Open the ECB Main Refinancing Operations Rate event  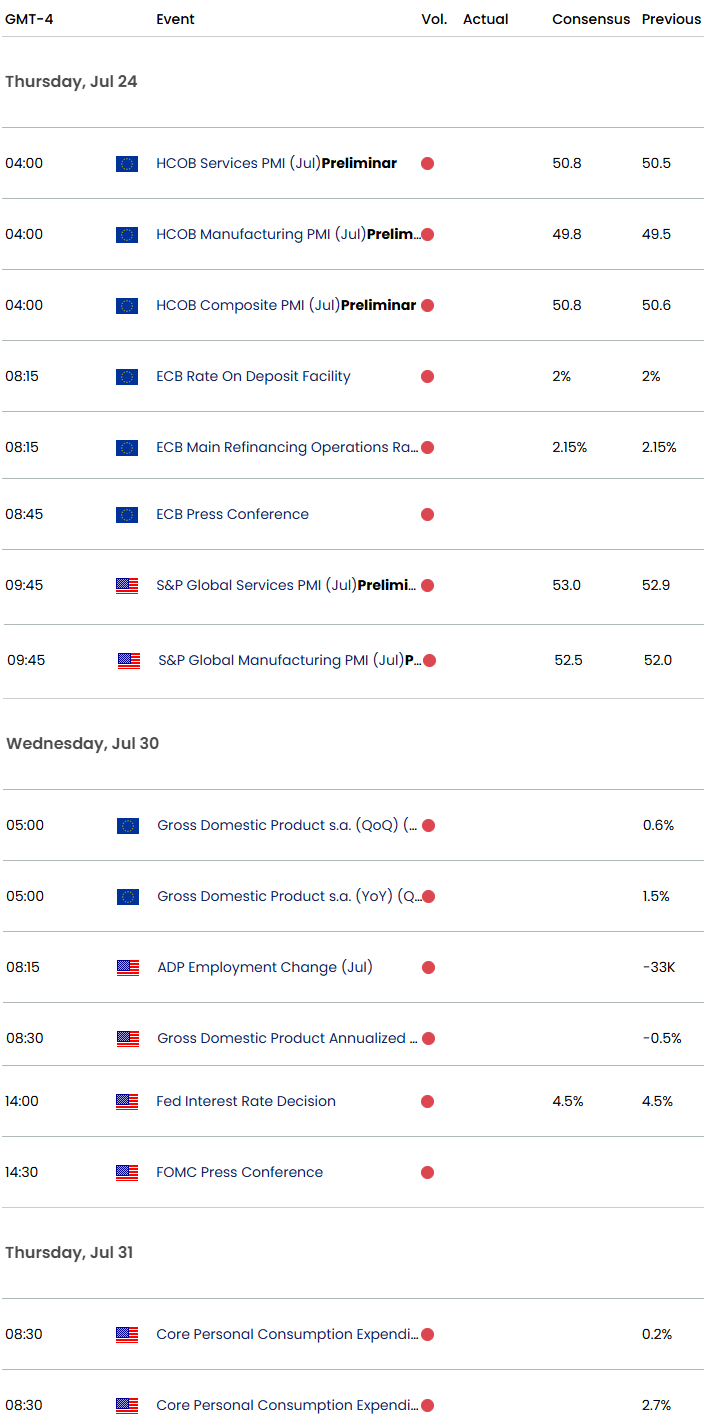tap(287, 448)
